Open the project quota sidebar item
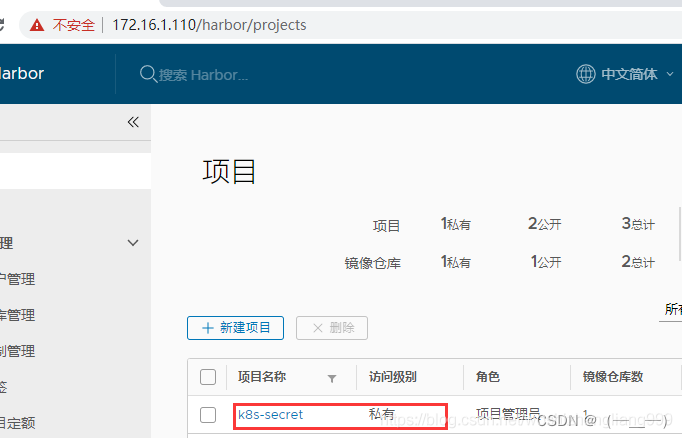Image resolution: width=682 pixels, height=438 pixels. point(17,423)
